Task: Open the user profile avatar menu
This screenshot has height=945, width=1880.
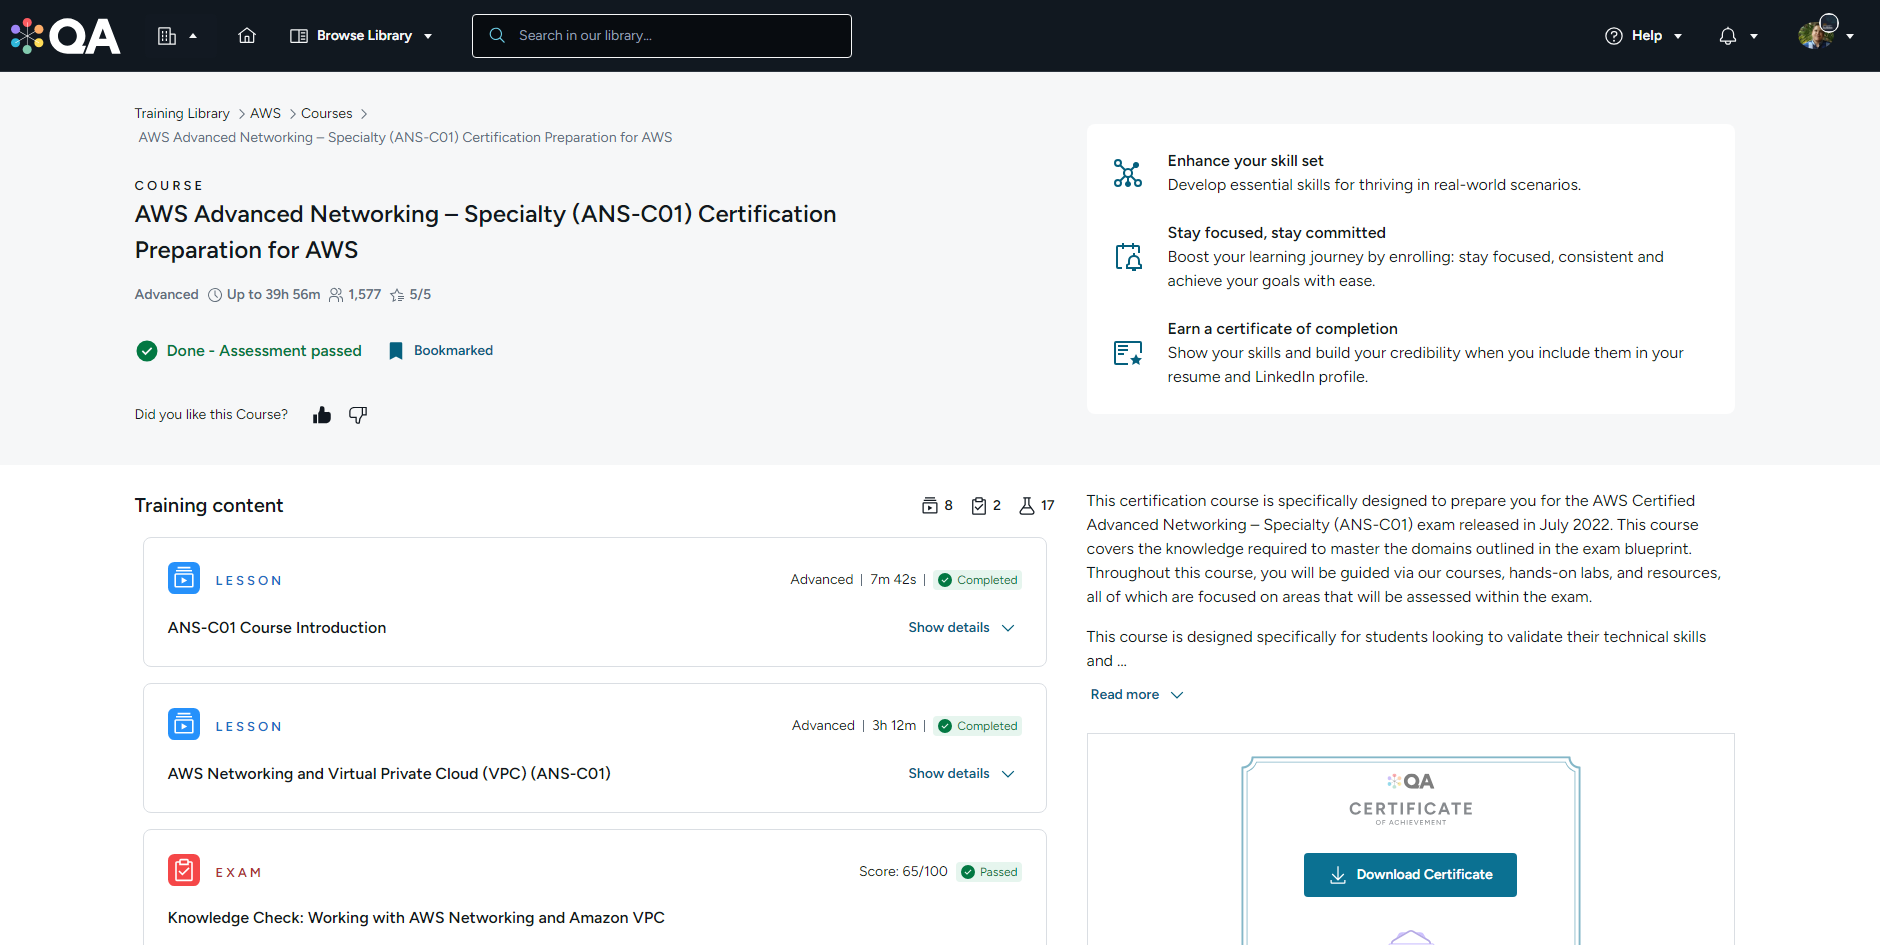Action: [1824, 36]
